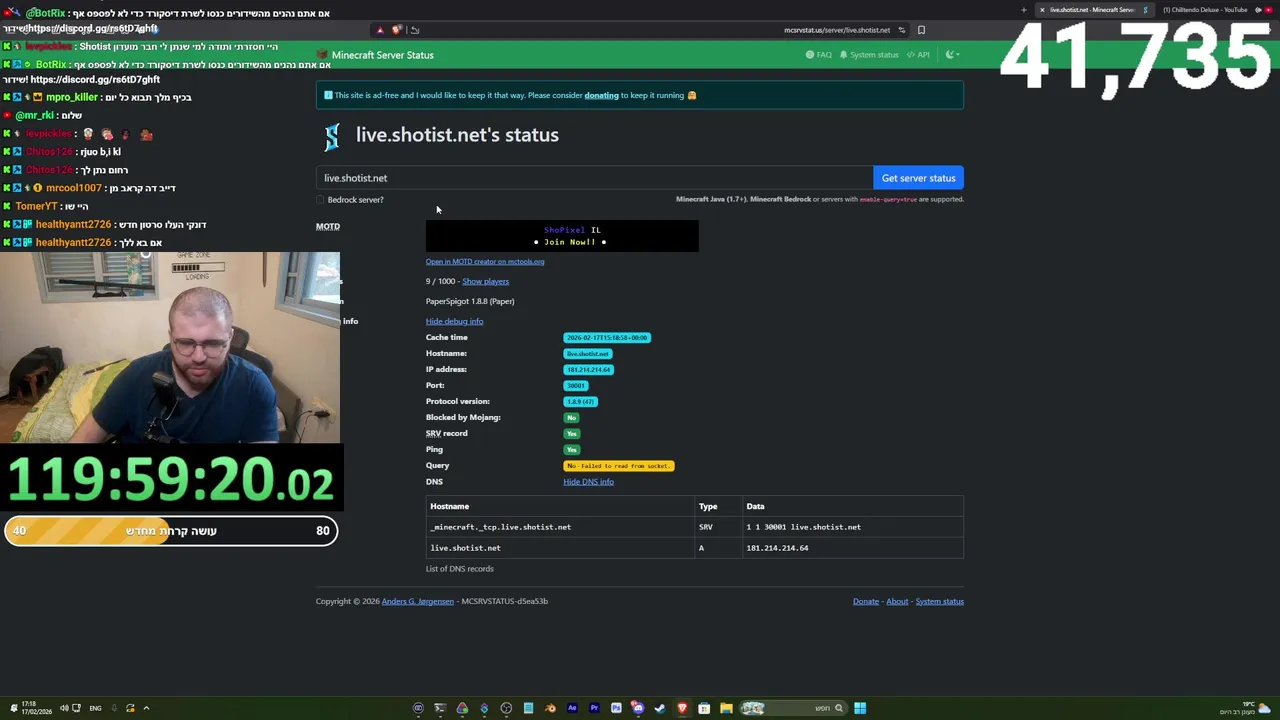Switch to Brave browser in taskbar
Screen dimensions: 1280x720
pos(682,708)
